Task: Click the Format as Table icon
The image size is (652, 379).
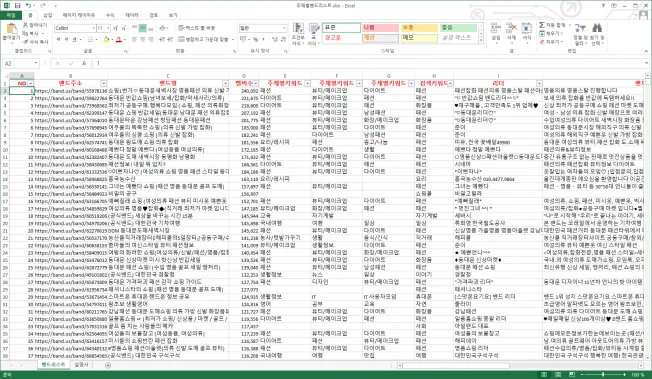Action: point(314,28)
